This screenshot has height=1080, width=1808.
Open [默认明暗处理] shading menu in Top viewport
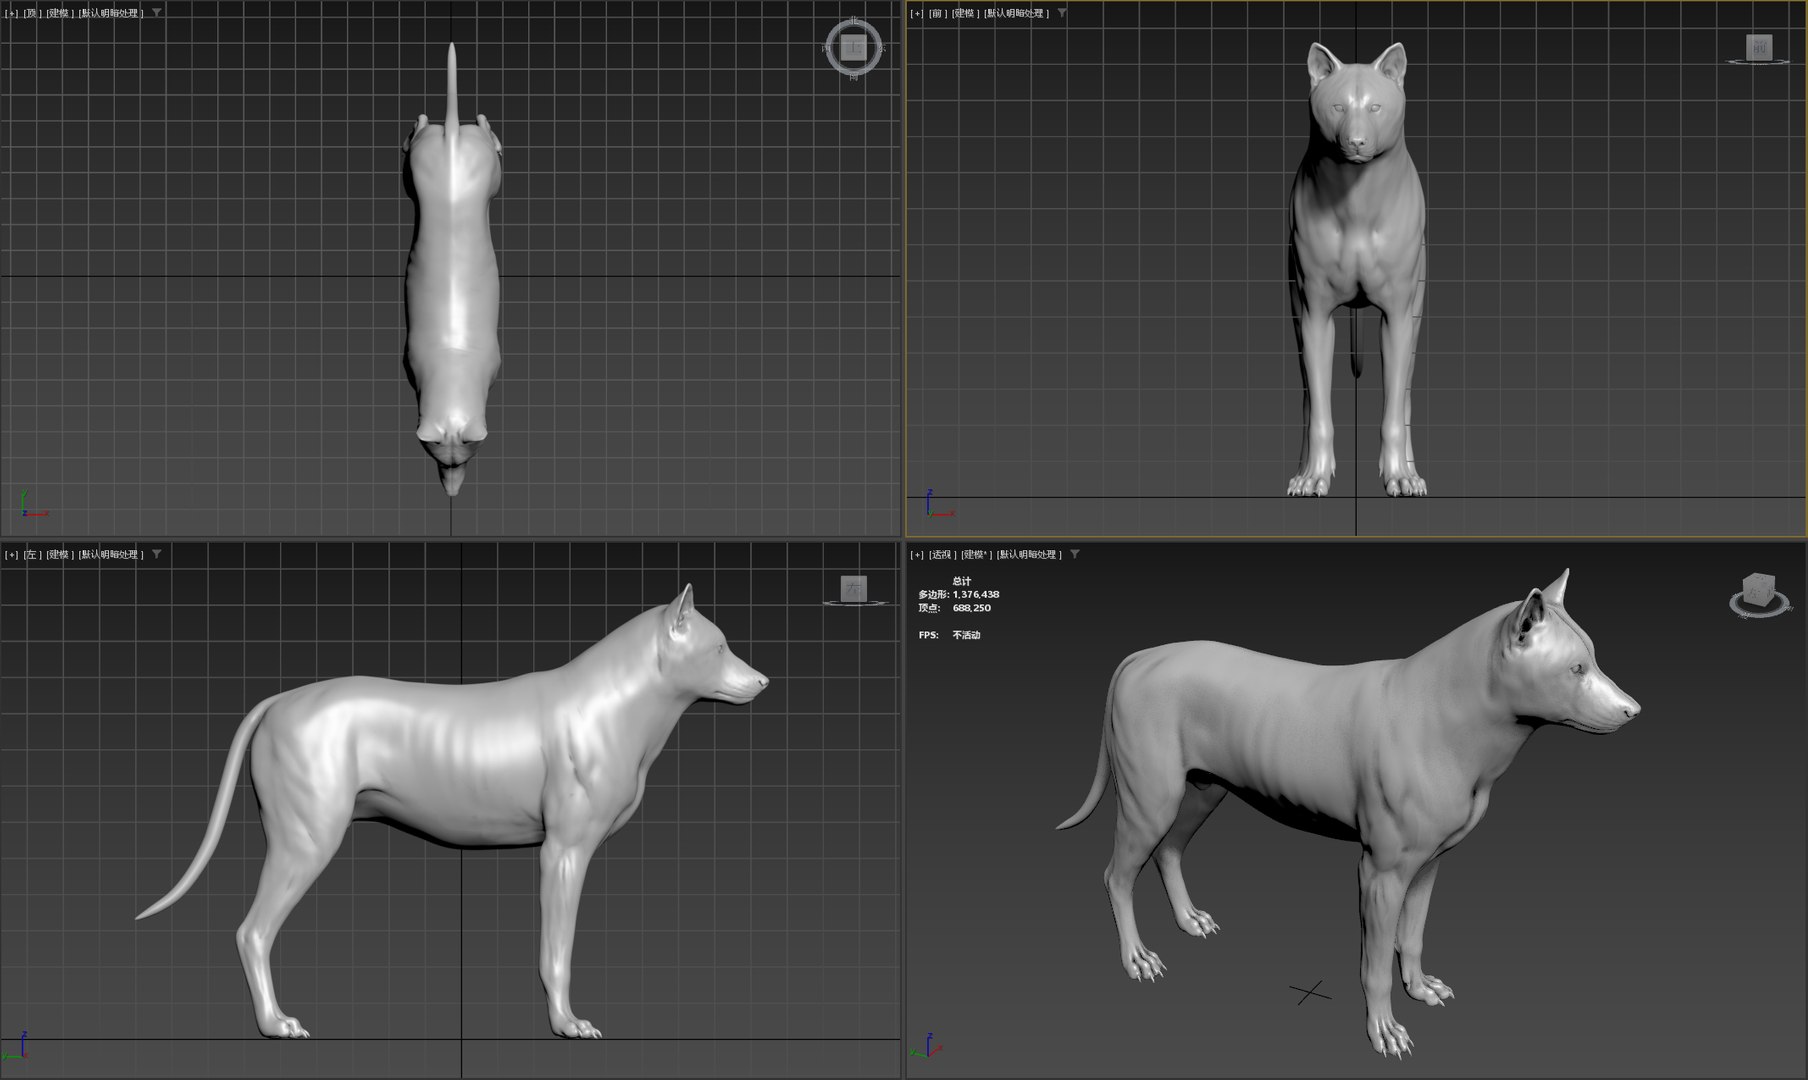[x=112, y=13]
